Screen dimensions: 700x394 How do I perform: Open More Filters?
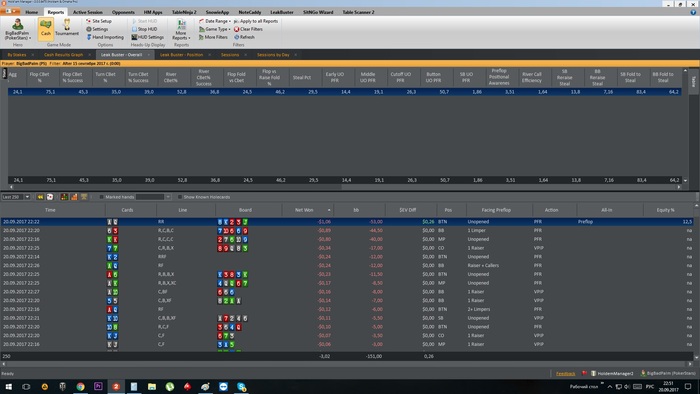click(213, 37)
